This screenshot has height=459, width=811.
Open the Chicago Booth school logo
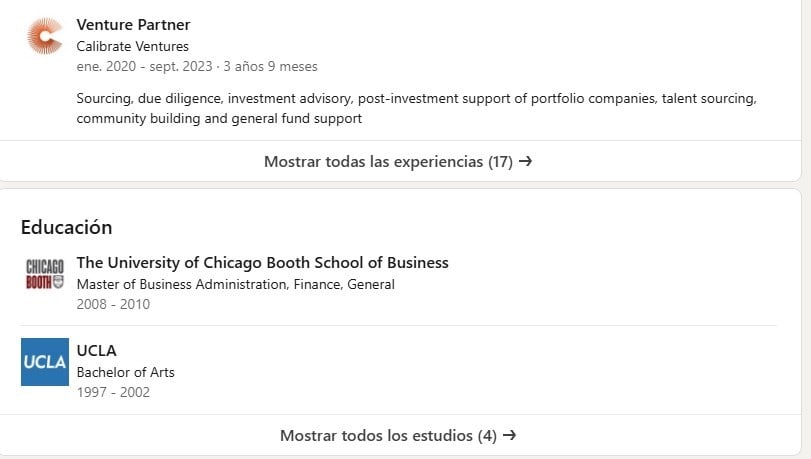pos(45,274)
